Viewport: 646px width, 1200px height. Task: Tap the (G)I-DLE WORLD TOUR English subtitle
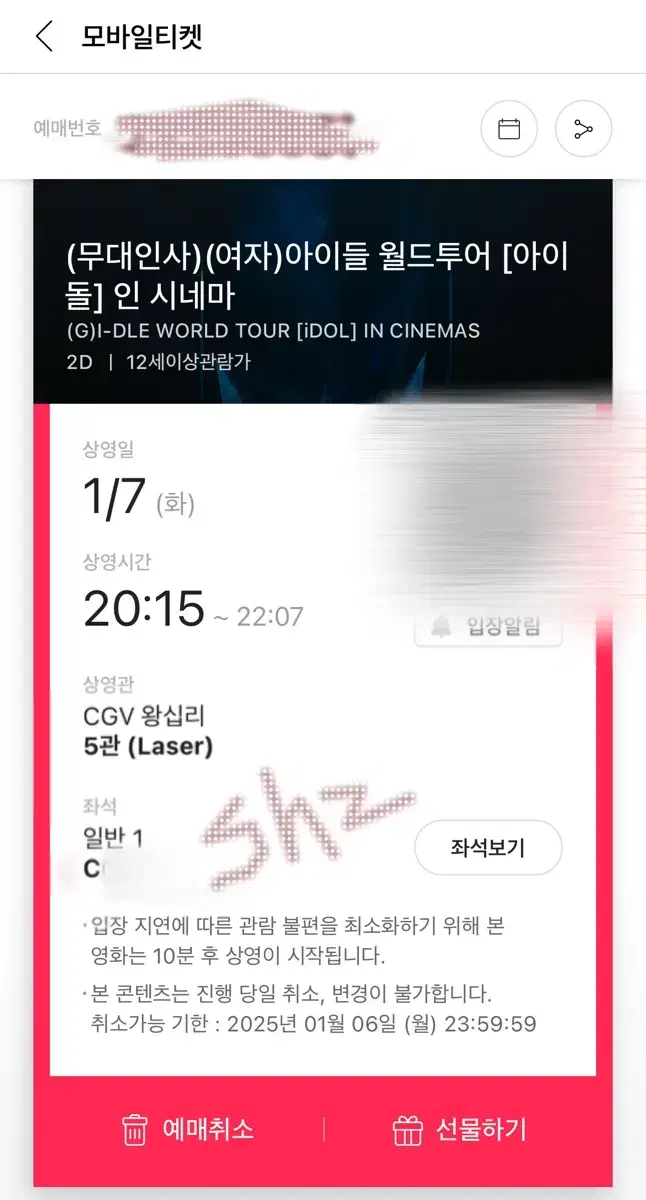[273, 331]
